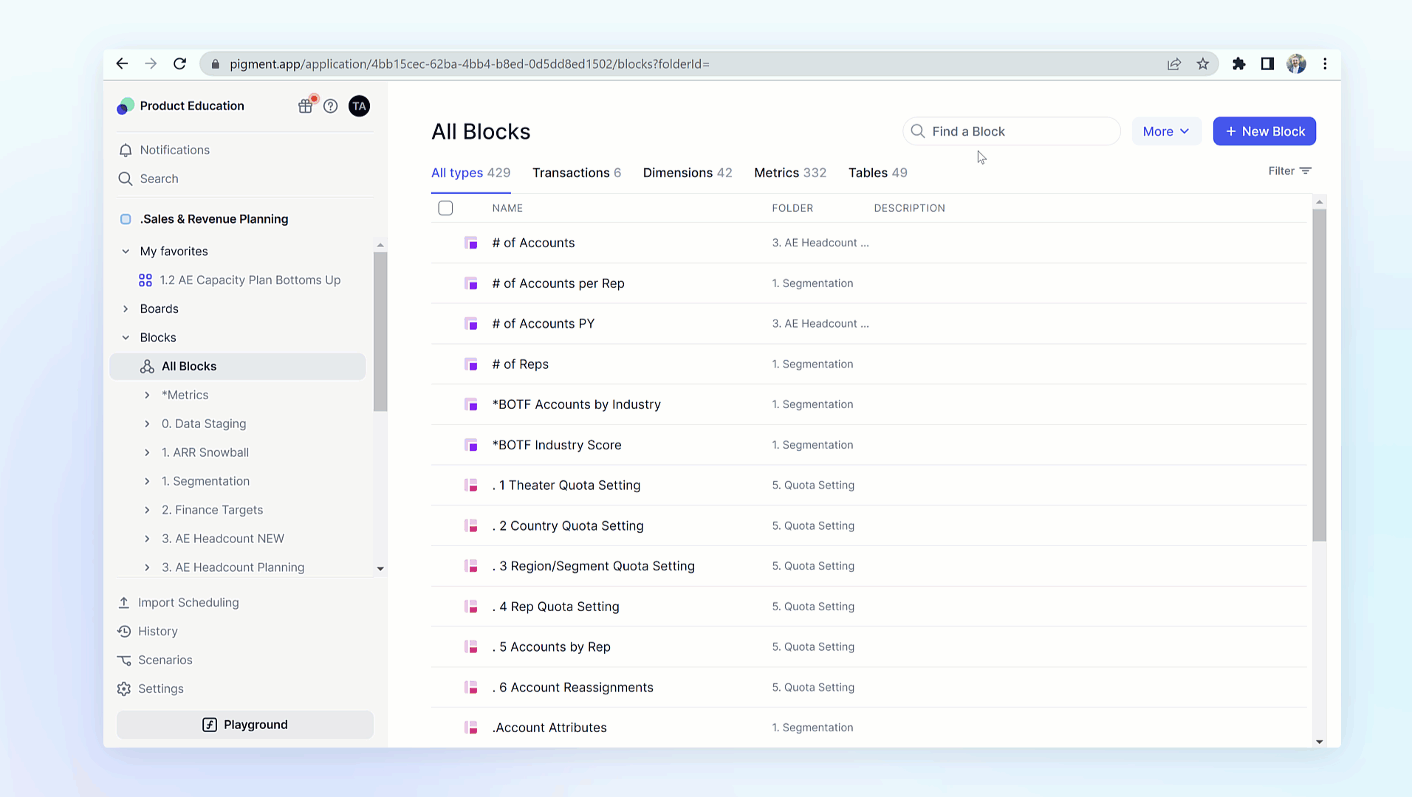Switch to the Dimensions tab
1412x797 pixels.
pos(688,173)
